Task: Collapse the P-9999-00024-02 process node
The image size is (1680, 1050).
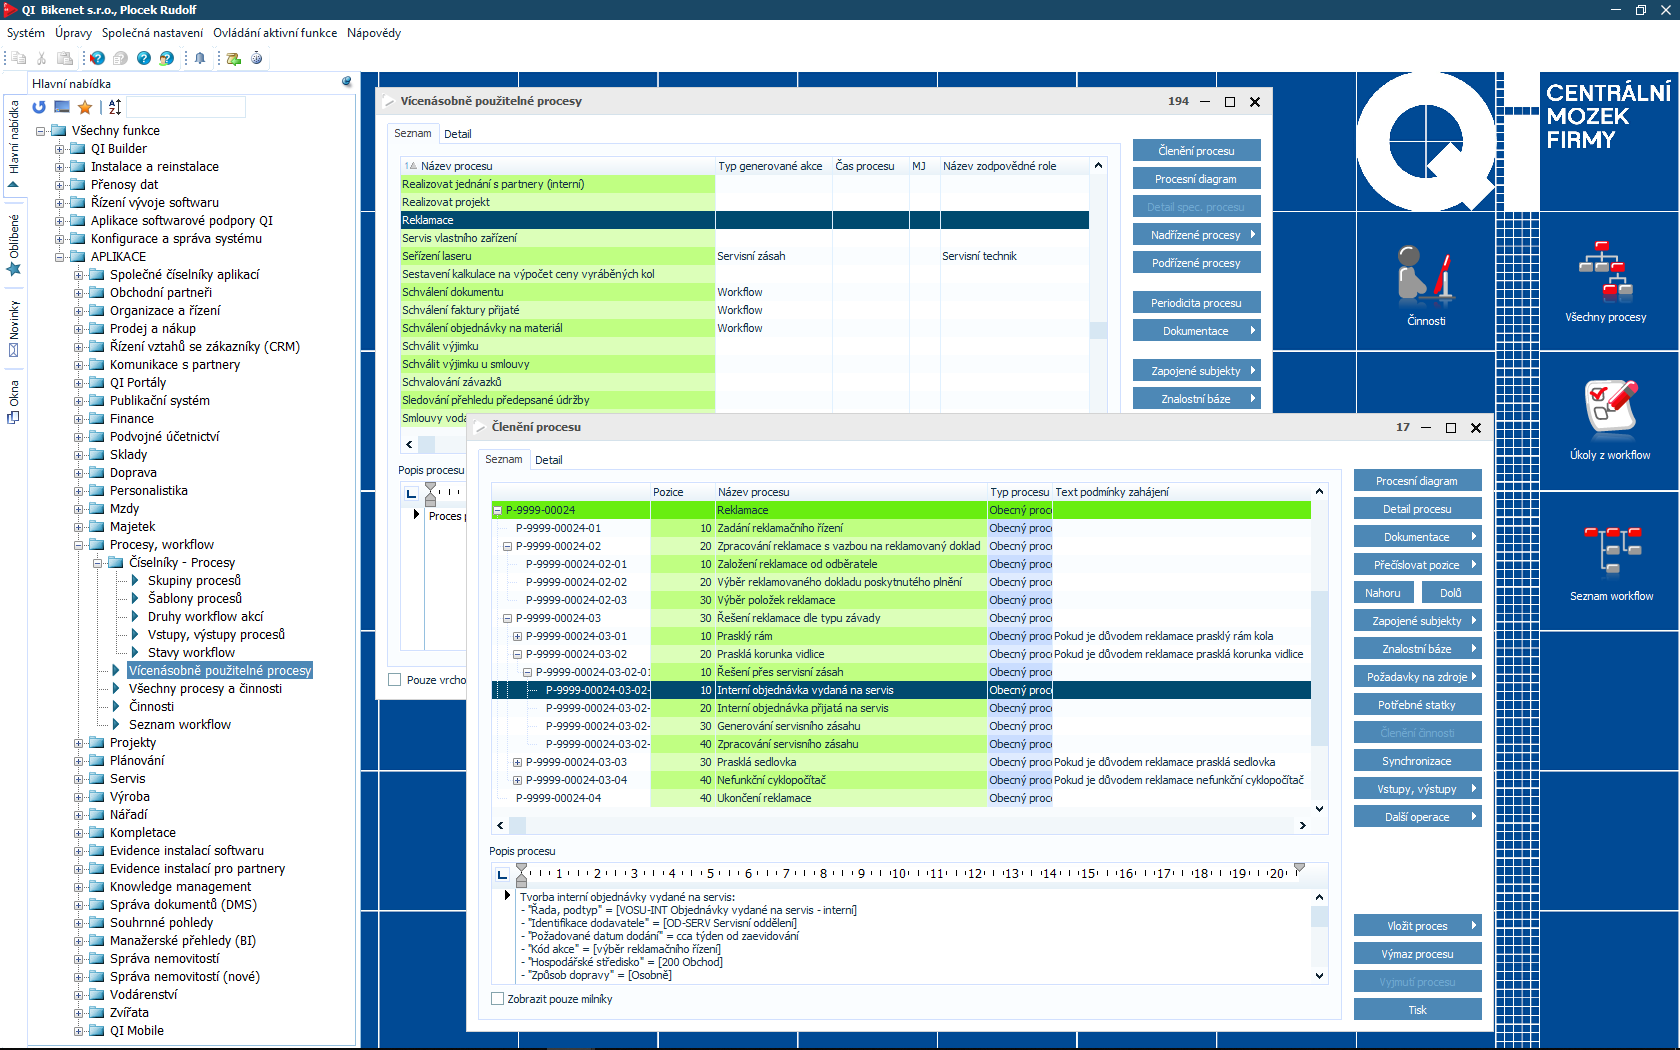Action: 507,547
